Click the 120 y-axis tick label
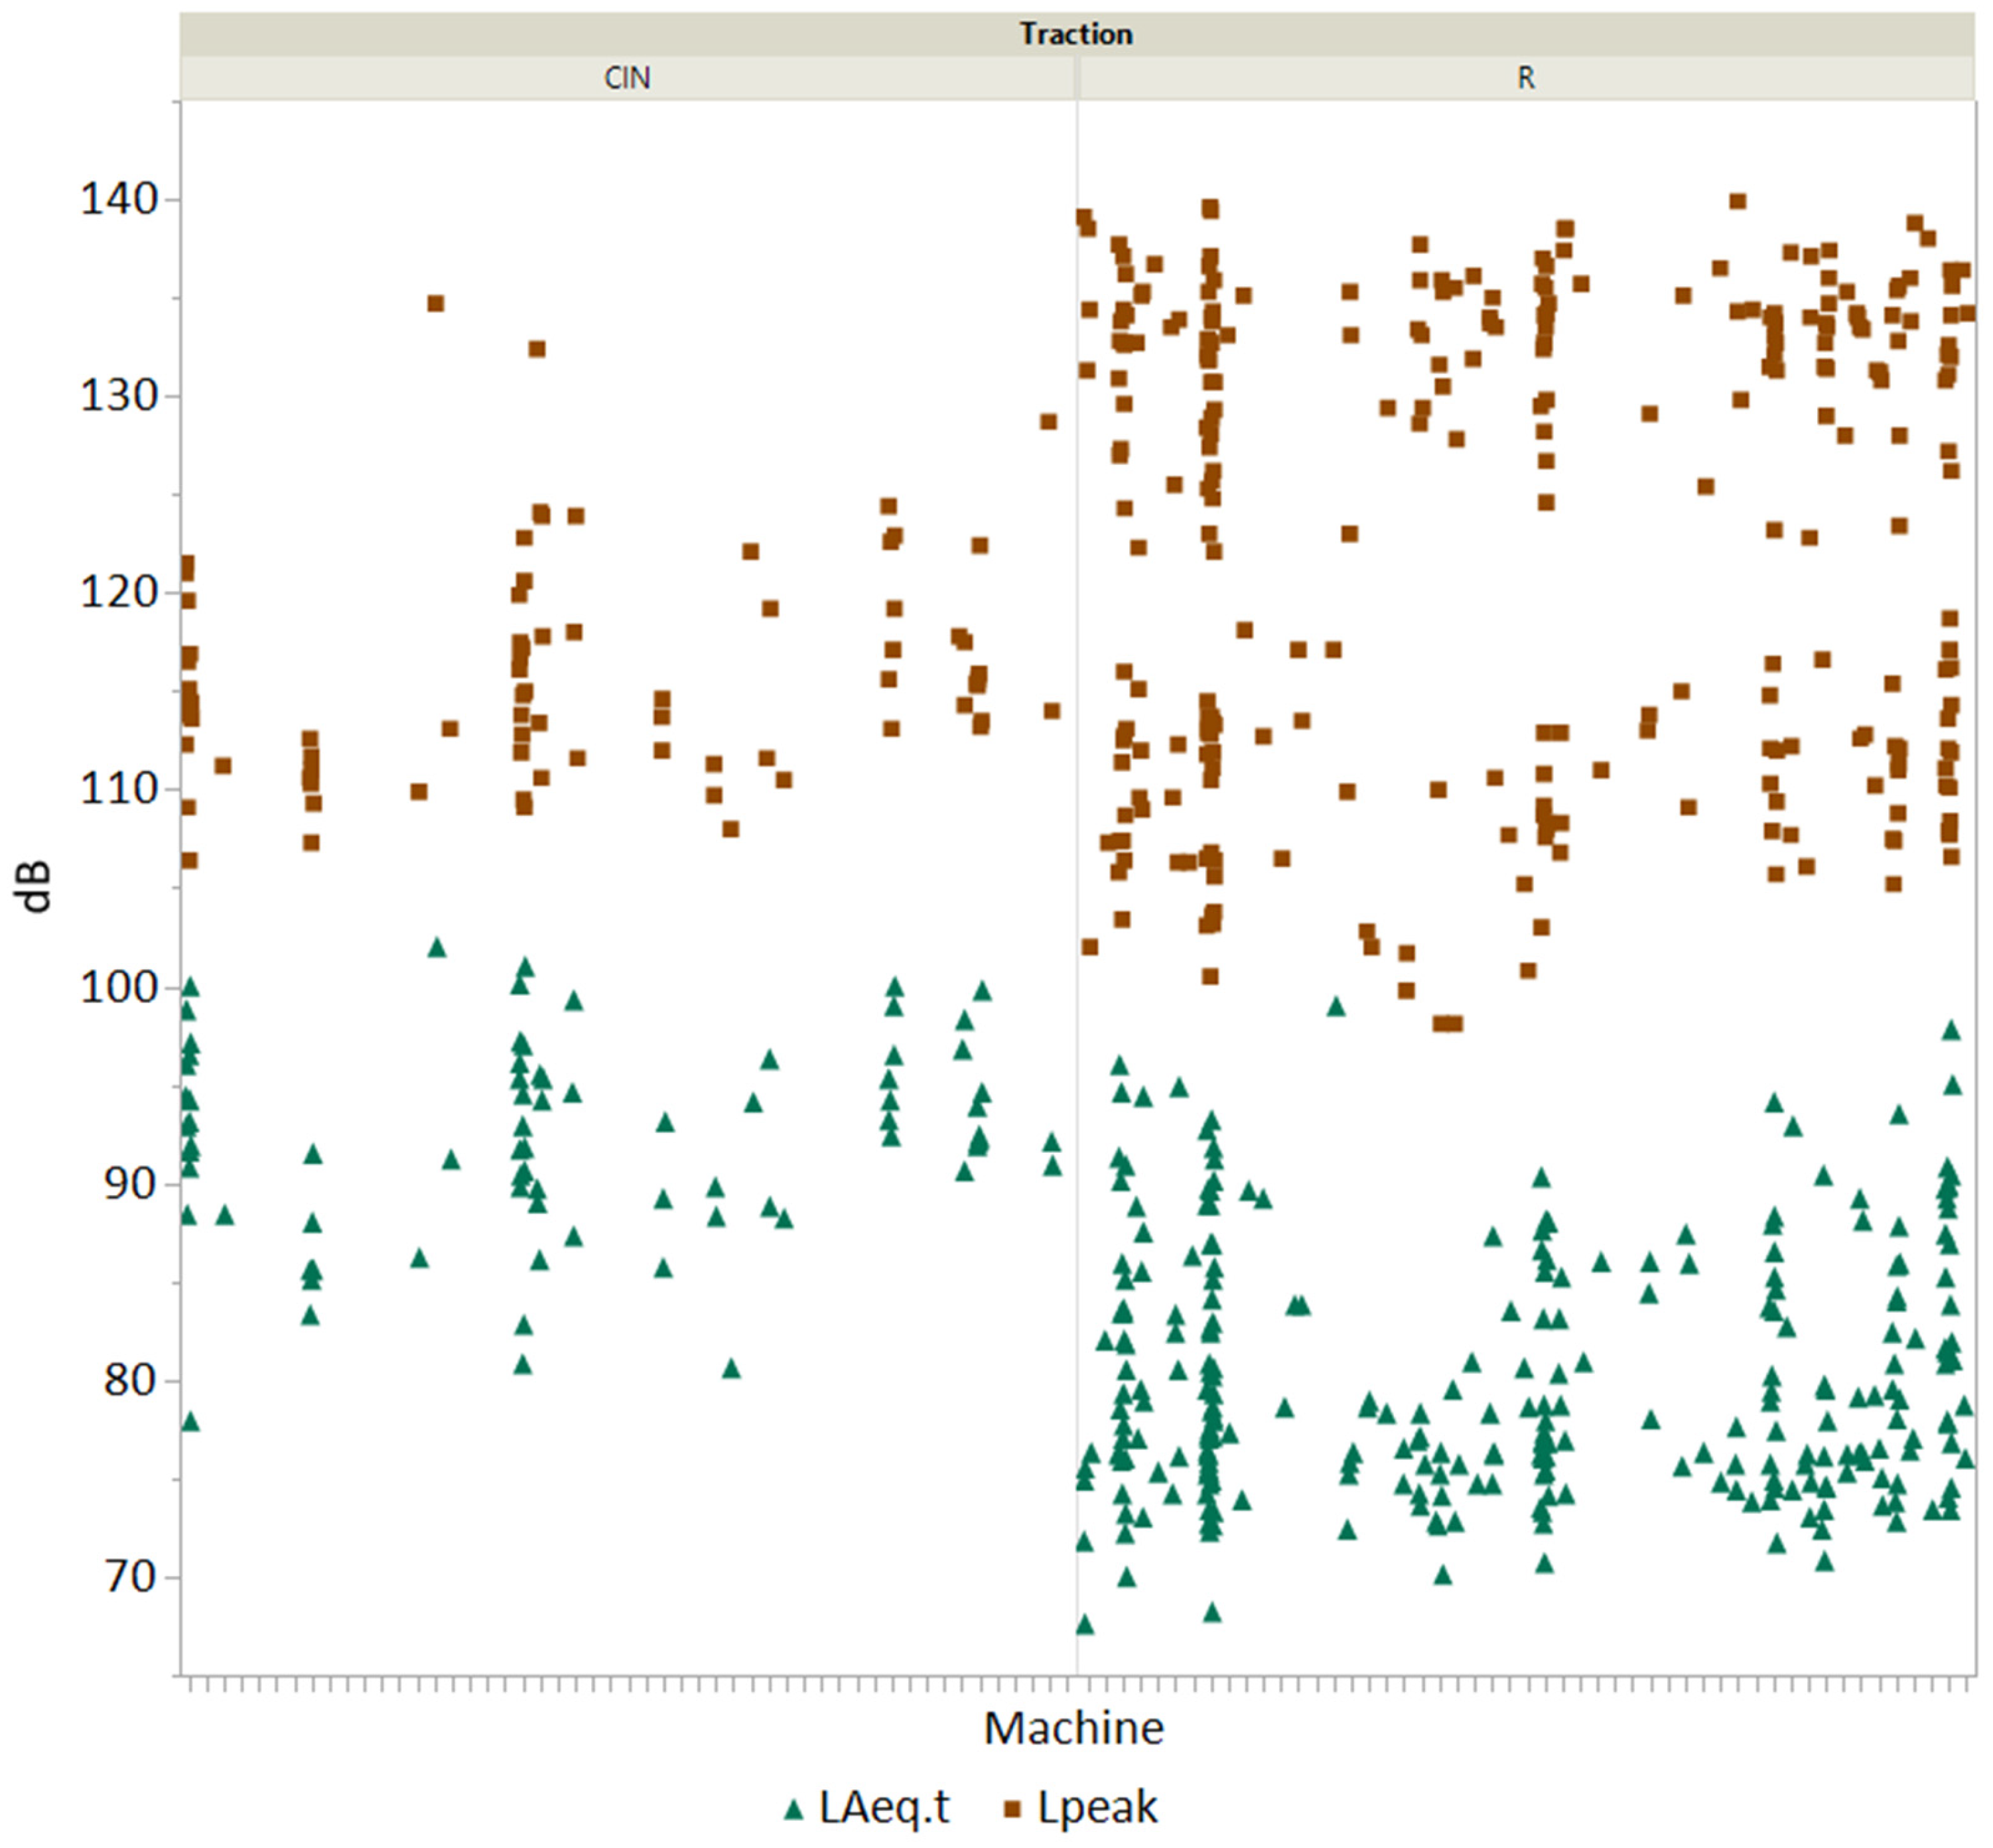Screen dimensions: 1993x1848 119,593
